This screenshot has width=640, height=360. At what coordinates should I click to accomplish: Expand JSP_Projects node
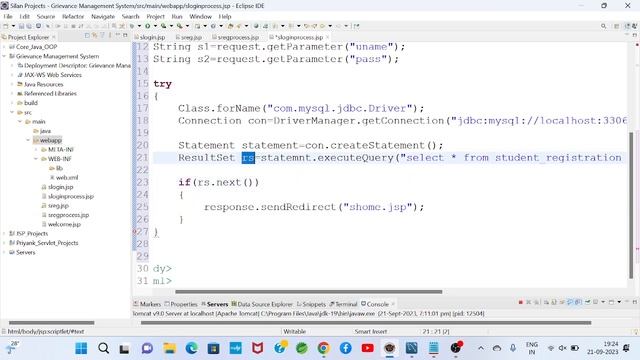pyautogui.click(x=4, y=233)
